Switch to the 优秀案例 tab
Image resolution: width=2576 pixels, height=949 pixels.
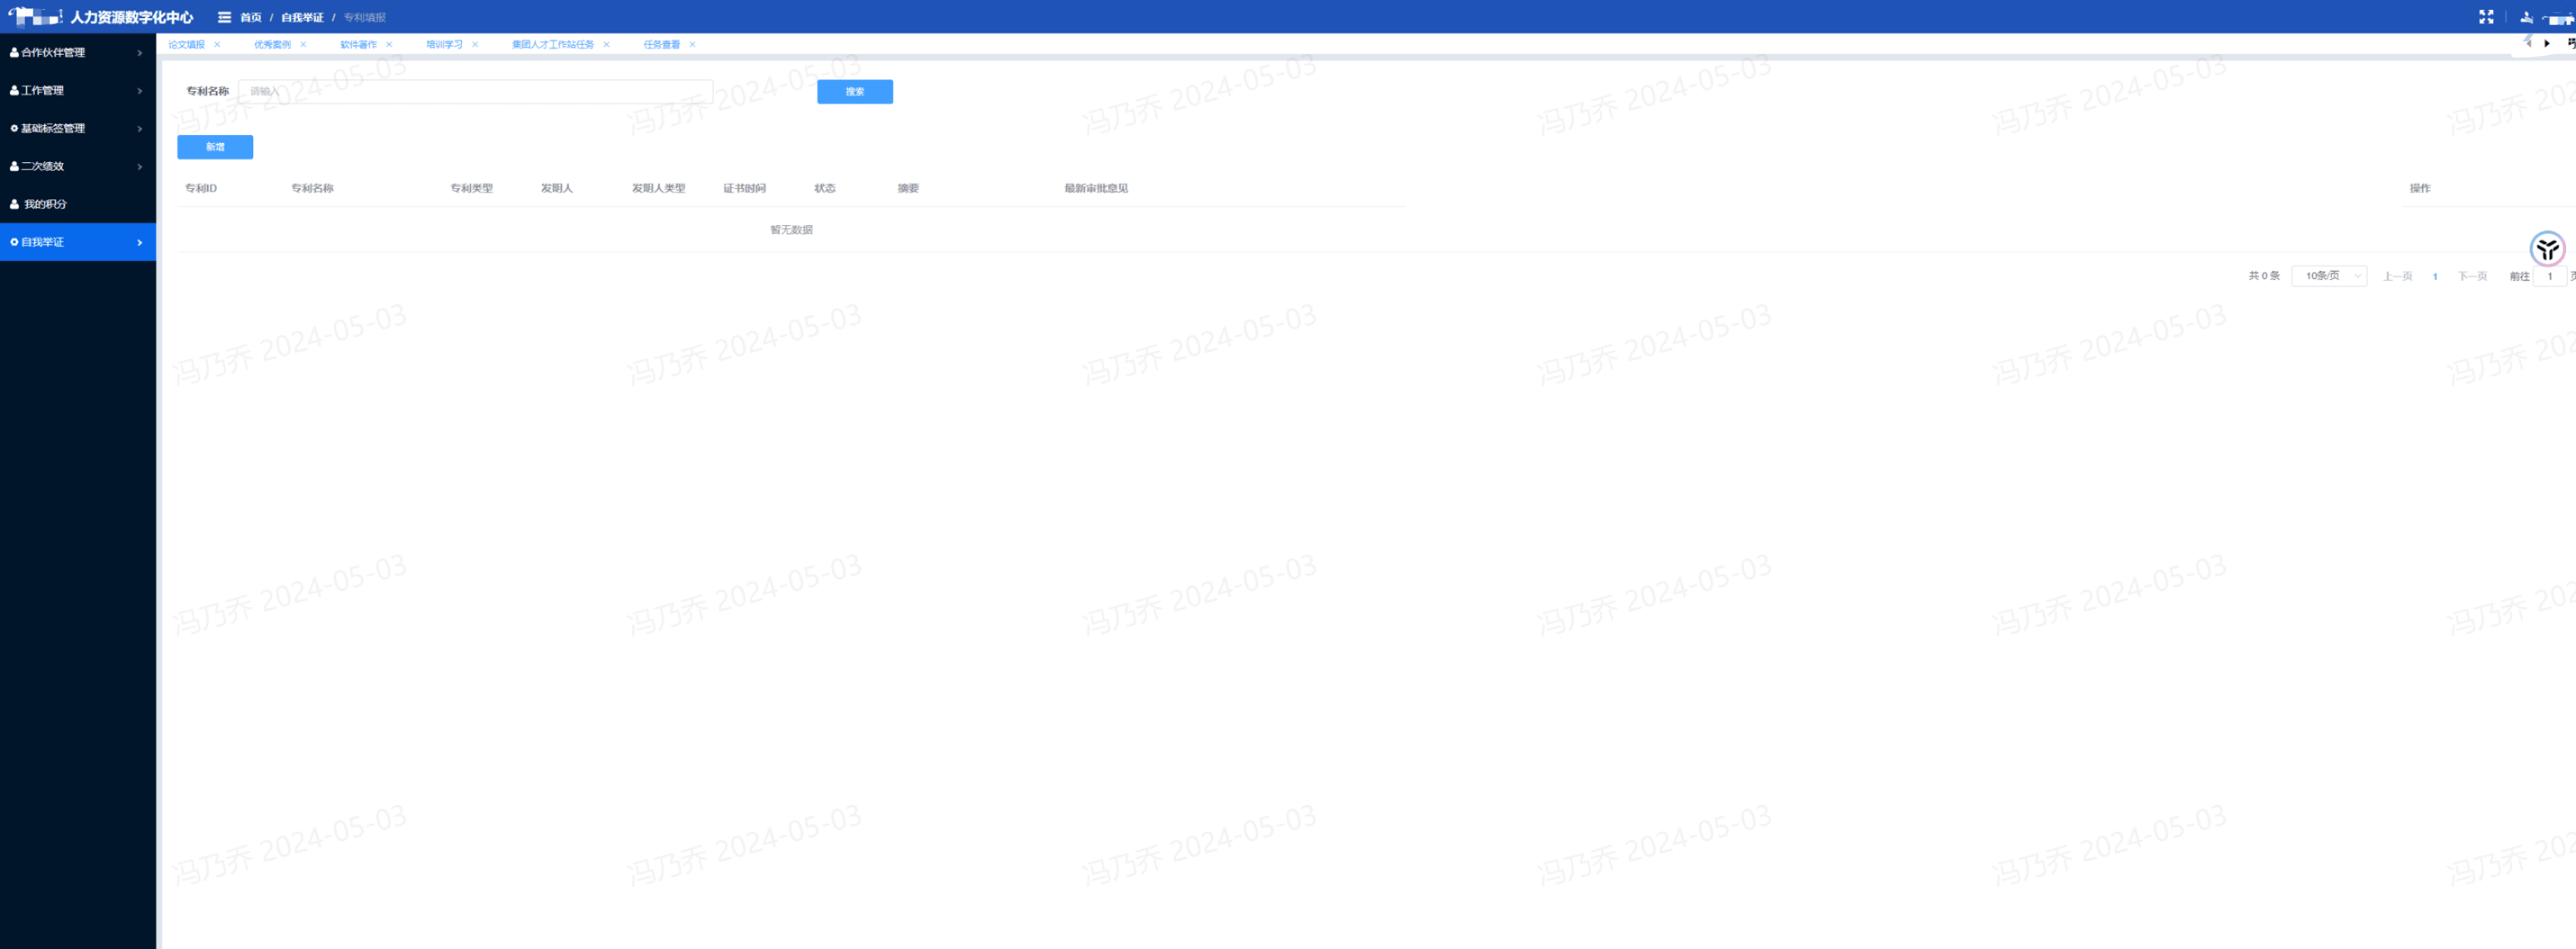(272, 45)
